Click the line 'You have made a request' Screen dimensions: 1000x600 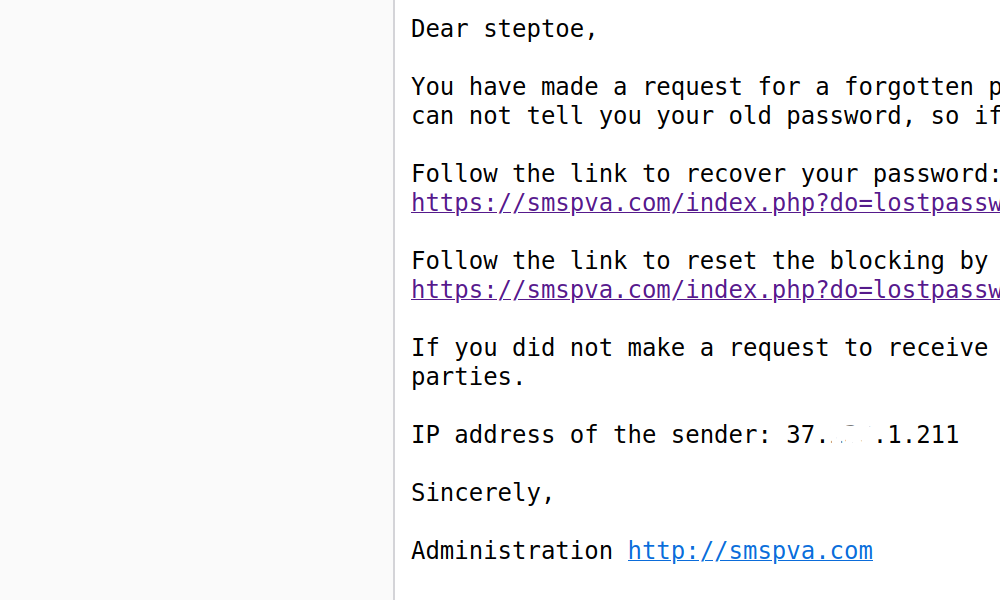705,87
